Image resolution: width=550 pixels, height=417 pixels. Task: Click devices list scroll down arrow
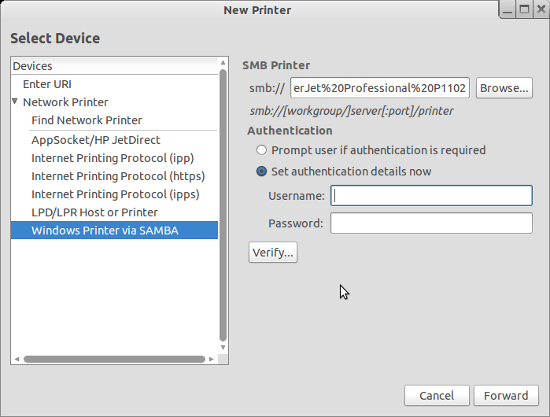click(x=223, y=347)
